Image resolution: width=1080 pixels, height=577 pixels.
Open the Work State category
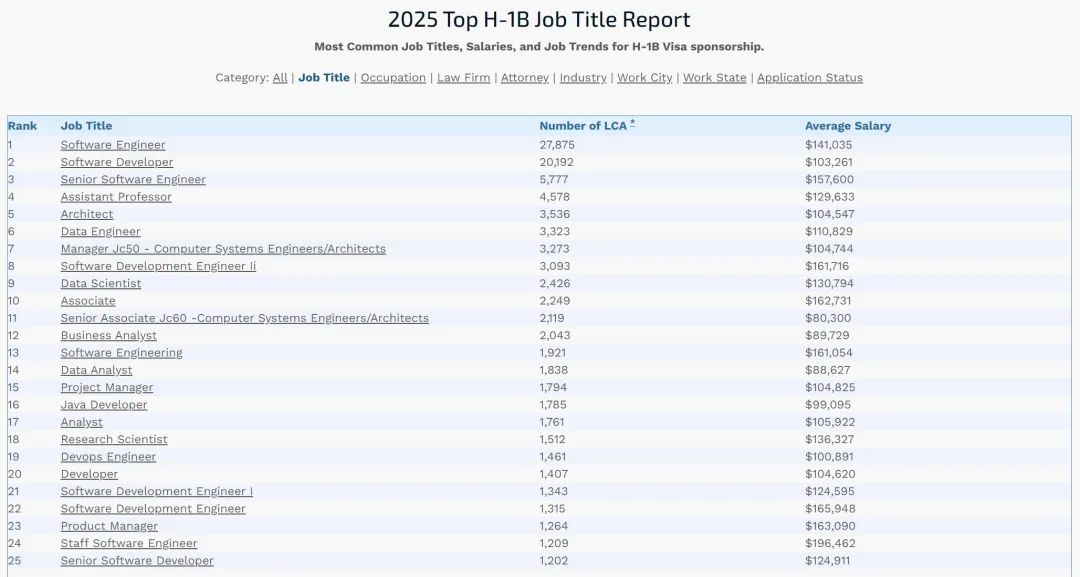[x=715, y=78]
